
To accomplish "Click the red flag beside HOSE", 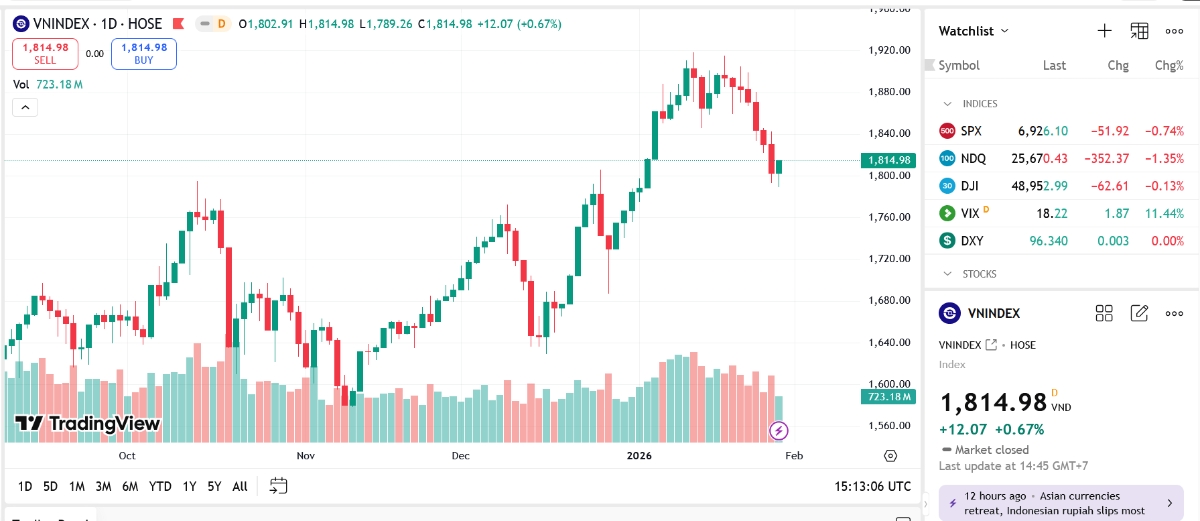I will tap(178, 24).
